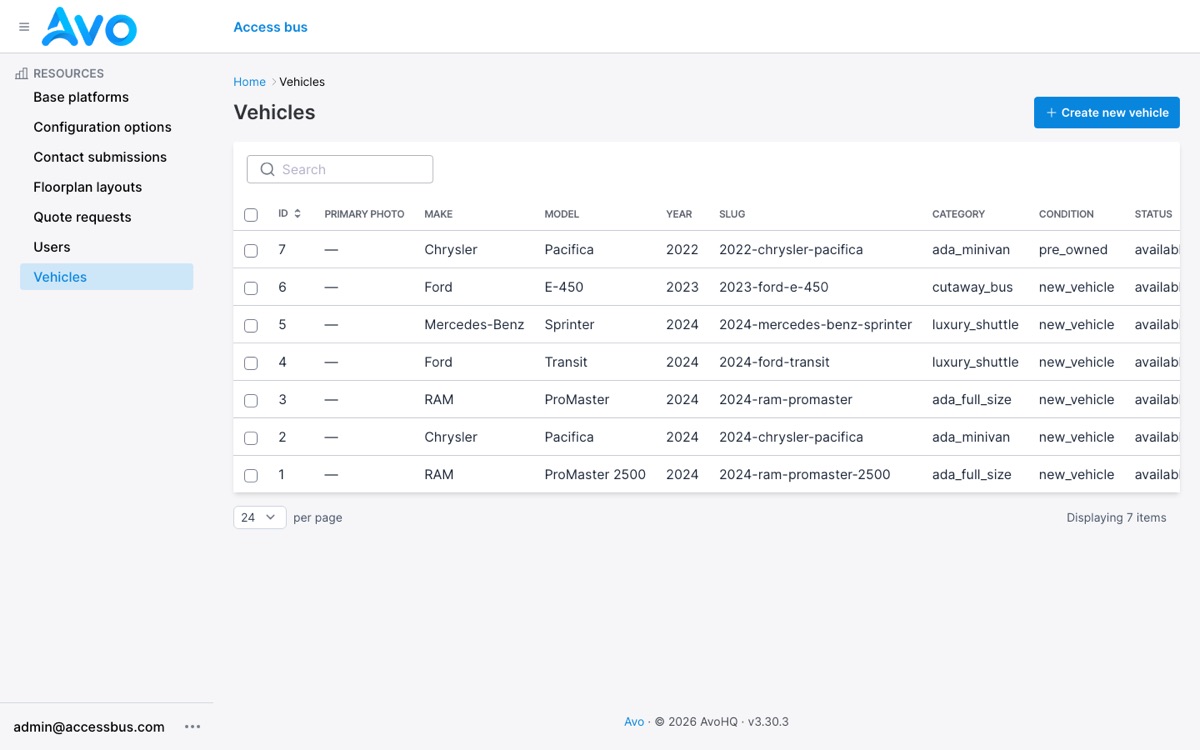Click the Vehicles breadcrumb text
This screenshot has width=1200, height=750.
click(302, 82)
